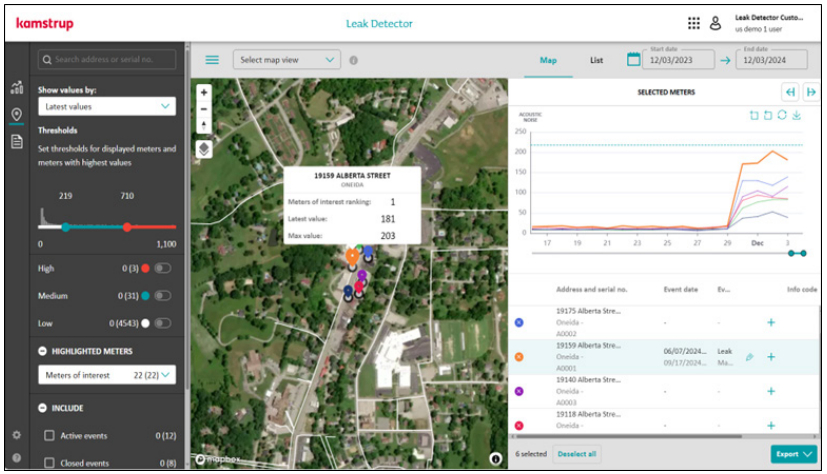This screenshot has height=474, width=827.
Task: Switch to the Map tab
Action: [548, 60]
